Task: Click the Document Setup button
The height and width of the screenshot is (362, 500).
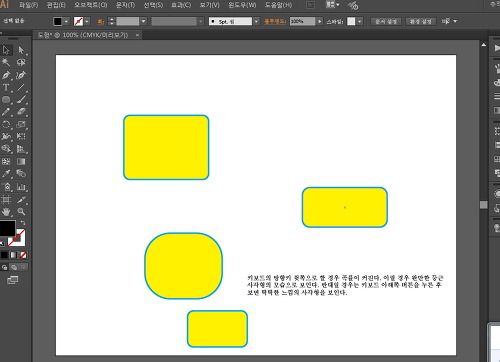Action: coord(386,21)
